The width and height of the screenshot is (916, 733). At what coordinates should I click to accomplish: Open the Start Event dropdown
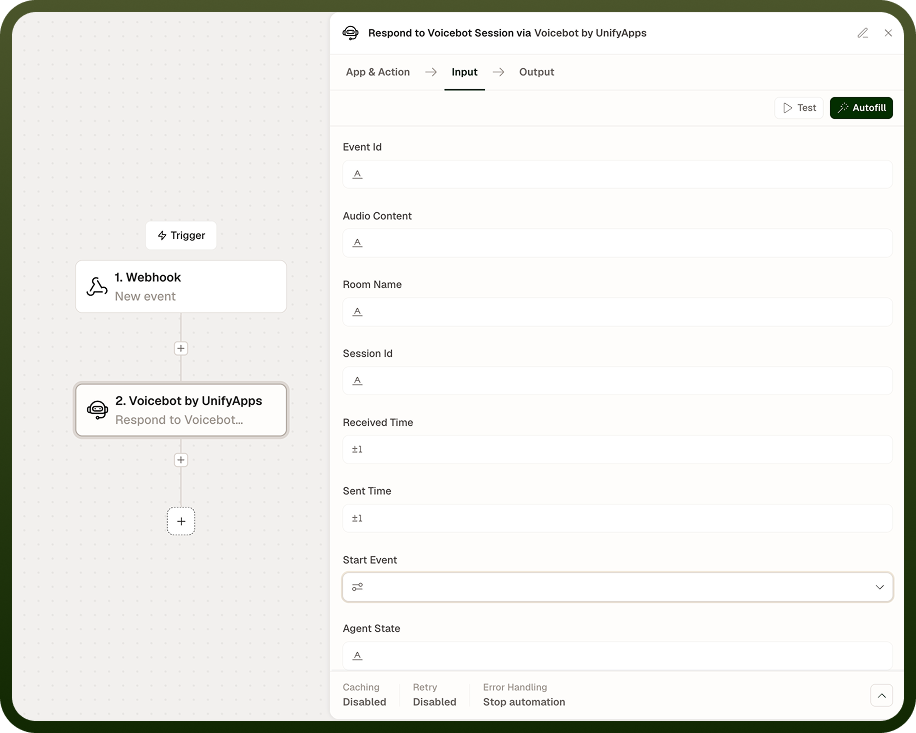pos(617,587)
